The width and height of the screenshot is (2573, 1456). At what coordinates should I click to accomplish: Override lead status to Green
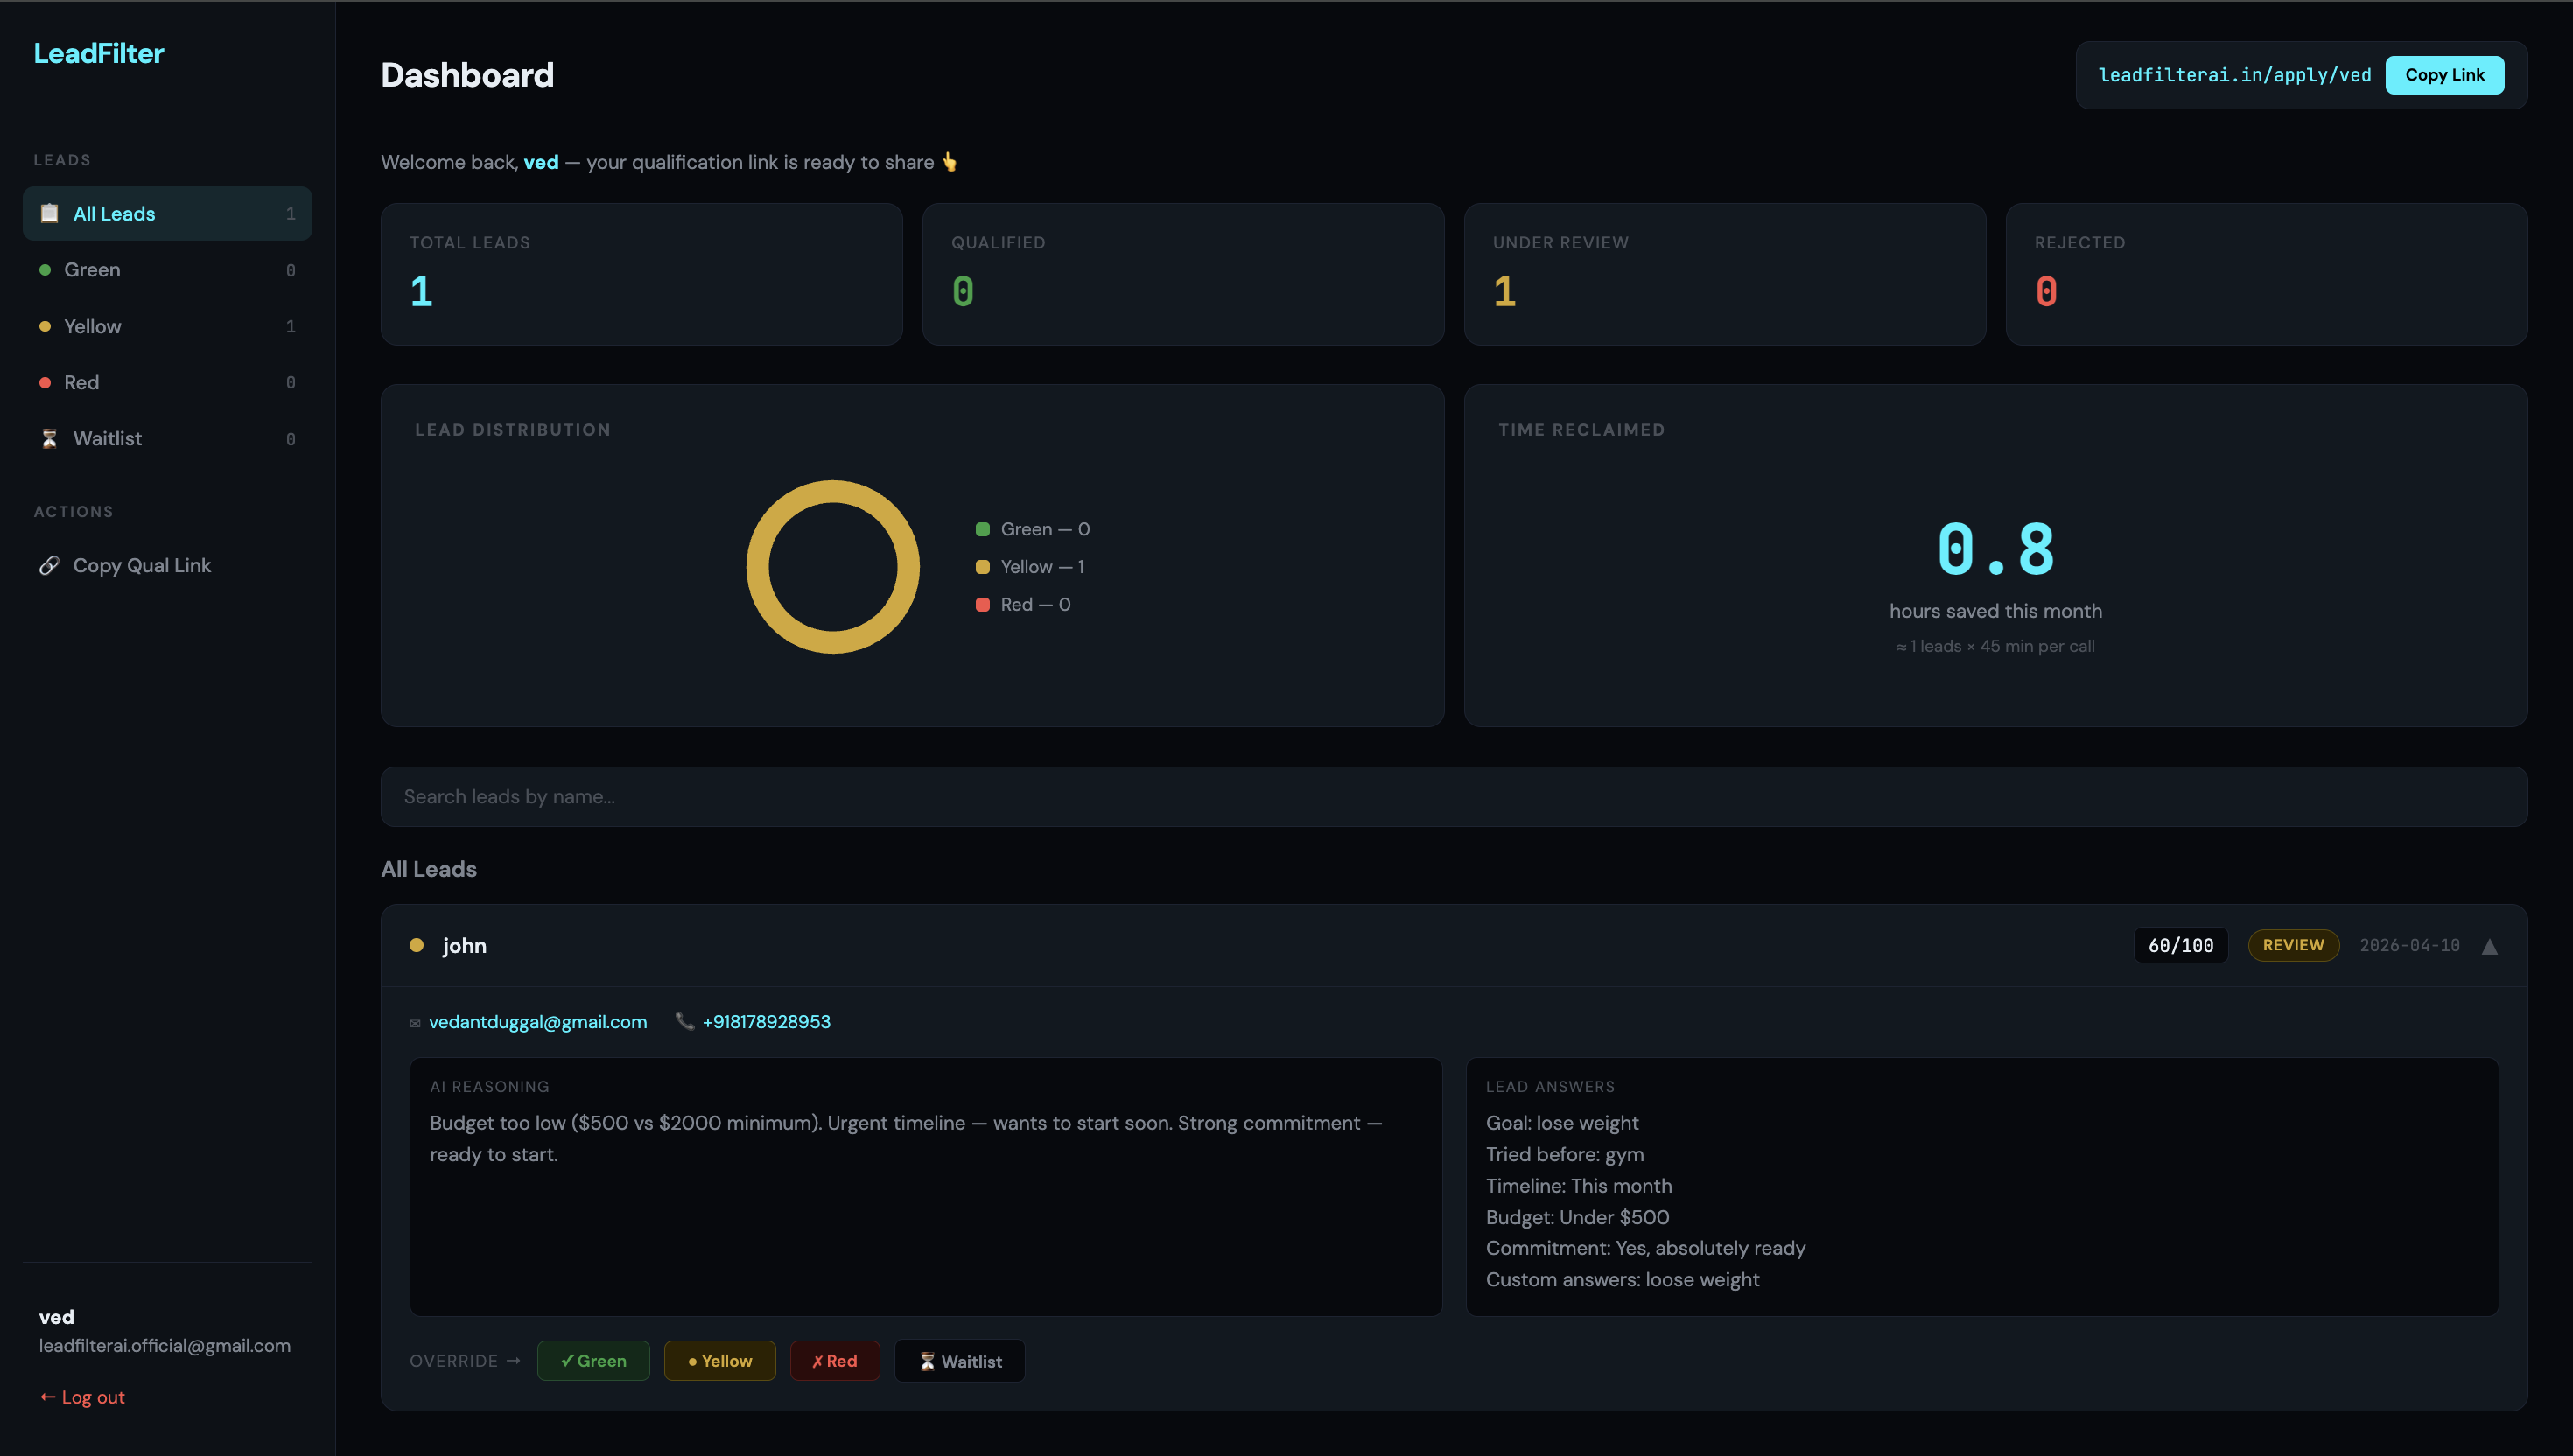[593, 1361]
